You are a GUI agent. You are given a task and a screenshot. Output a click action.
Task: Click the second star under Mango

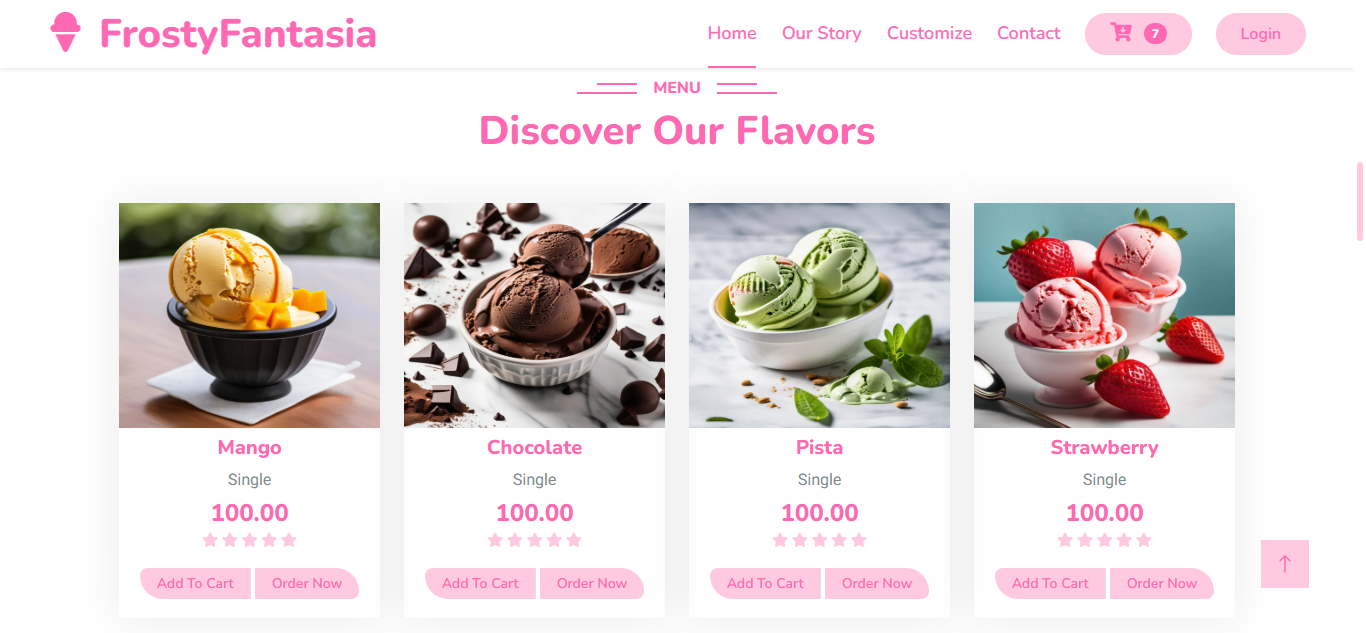tap(230, 540)
